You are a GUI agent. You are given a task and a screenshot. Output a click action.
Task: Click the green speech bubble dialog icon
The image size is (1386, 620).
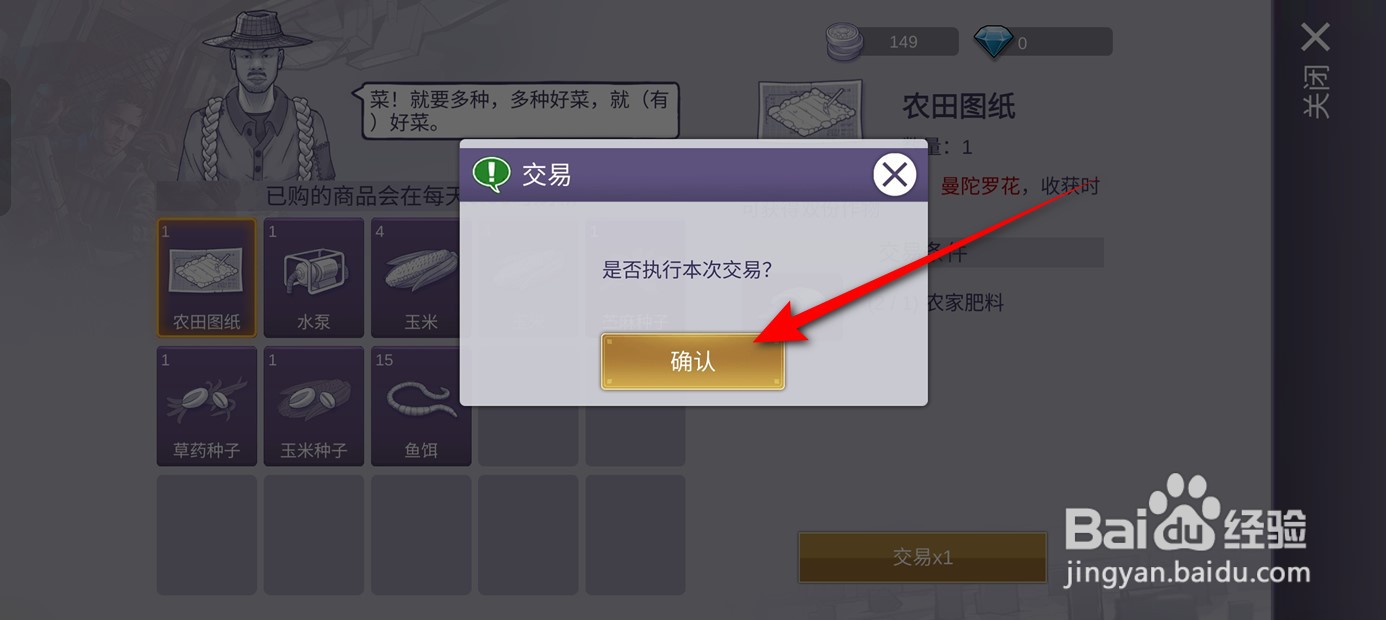[491, 175]
